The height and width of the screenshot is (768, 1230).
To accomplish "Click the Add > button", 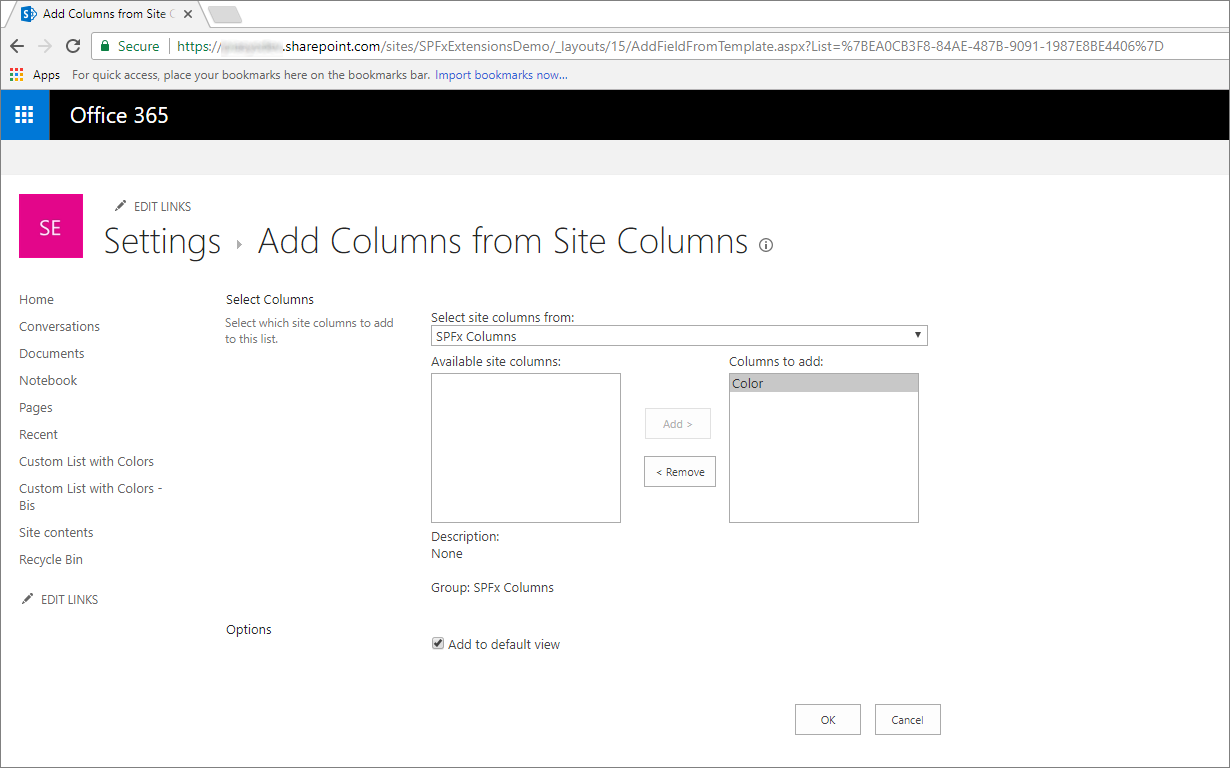I will pyautogui.click(x=677, y=424).
